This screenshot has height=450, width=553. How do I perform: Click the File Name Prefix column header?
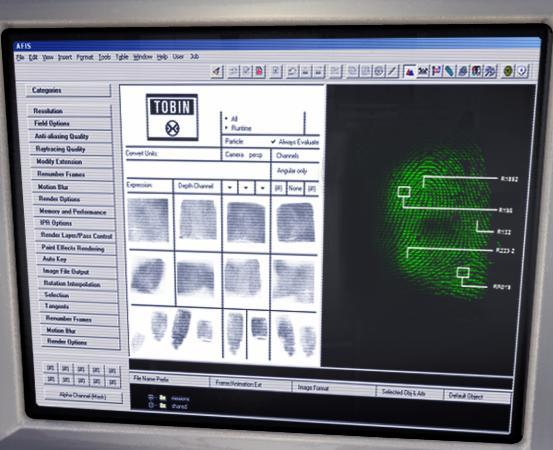click(x=170, y=380)
